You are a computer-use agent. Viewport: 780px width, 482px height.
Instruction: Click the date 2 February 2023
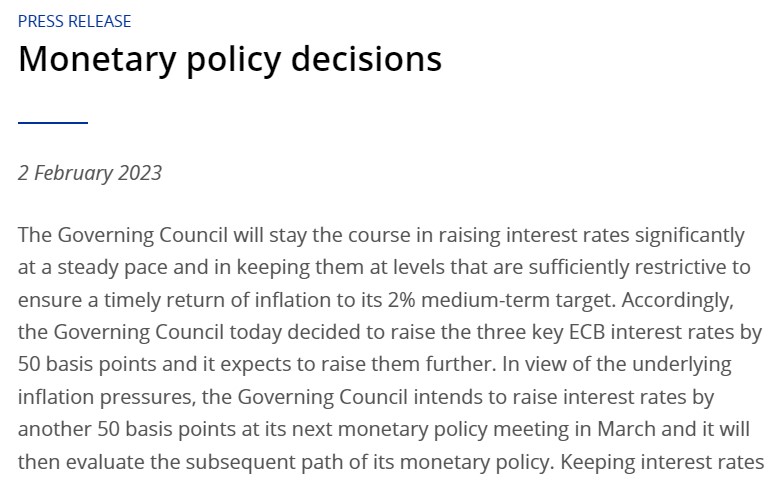90,173
